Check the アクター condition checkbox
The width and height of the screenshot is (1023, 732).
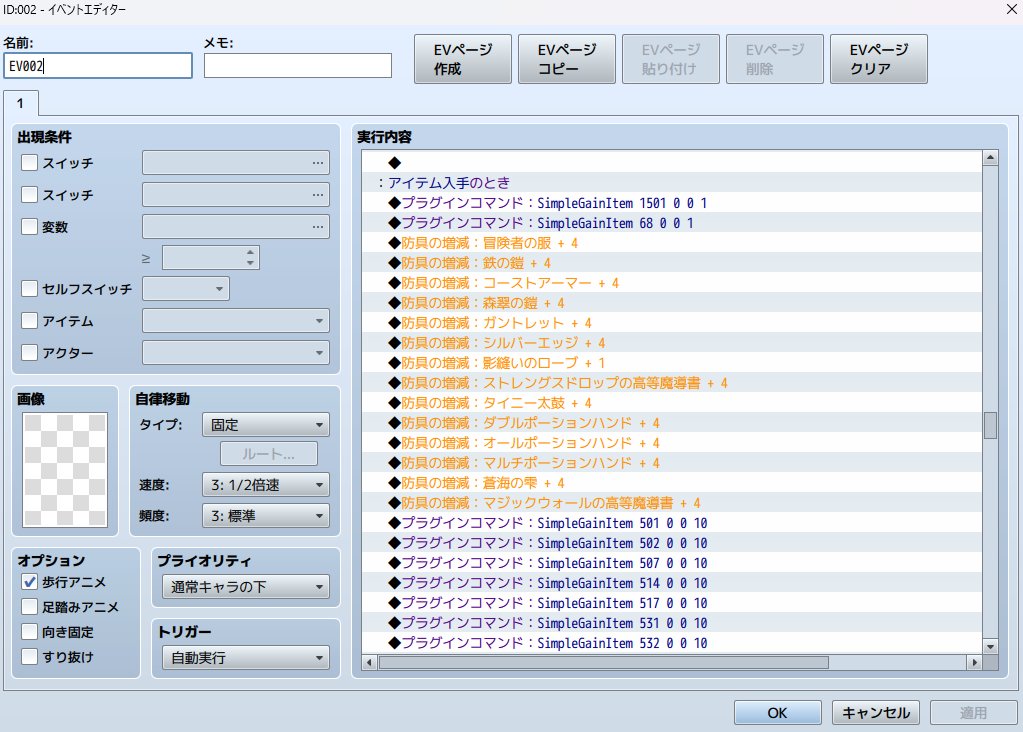(x=29, y=352)
